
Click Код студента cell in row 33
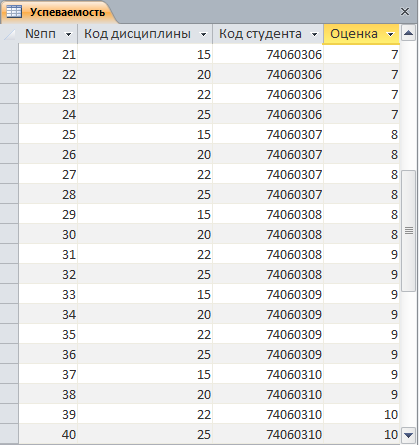point(268,294)
